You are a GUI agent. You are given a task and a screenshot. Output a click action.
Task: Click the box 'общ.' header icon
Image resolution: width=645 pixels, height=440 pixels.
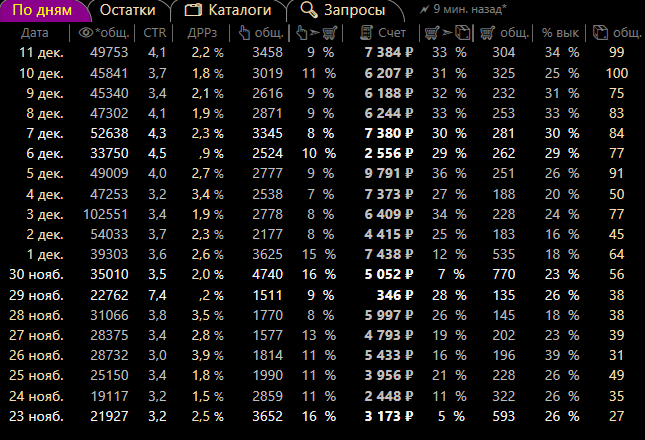pos(600,32)
